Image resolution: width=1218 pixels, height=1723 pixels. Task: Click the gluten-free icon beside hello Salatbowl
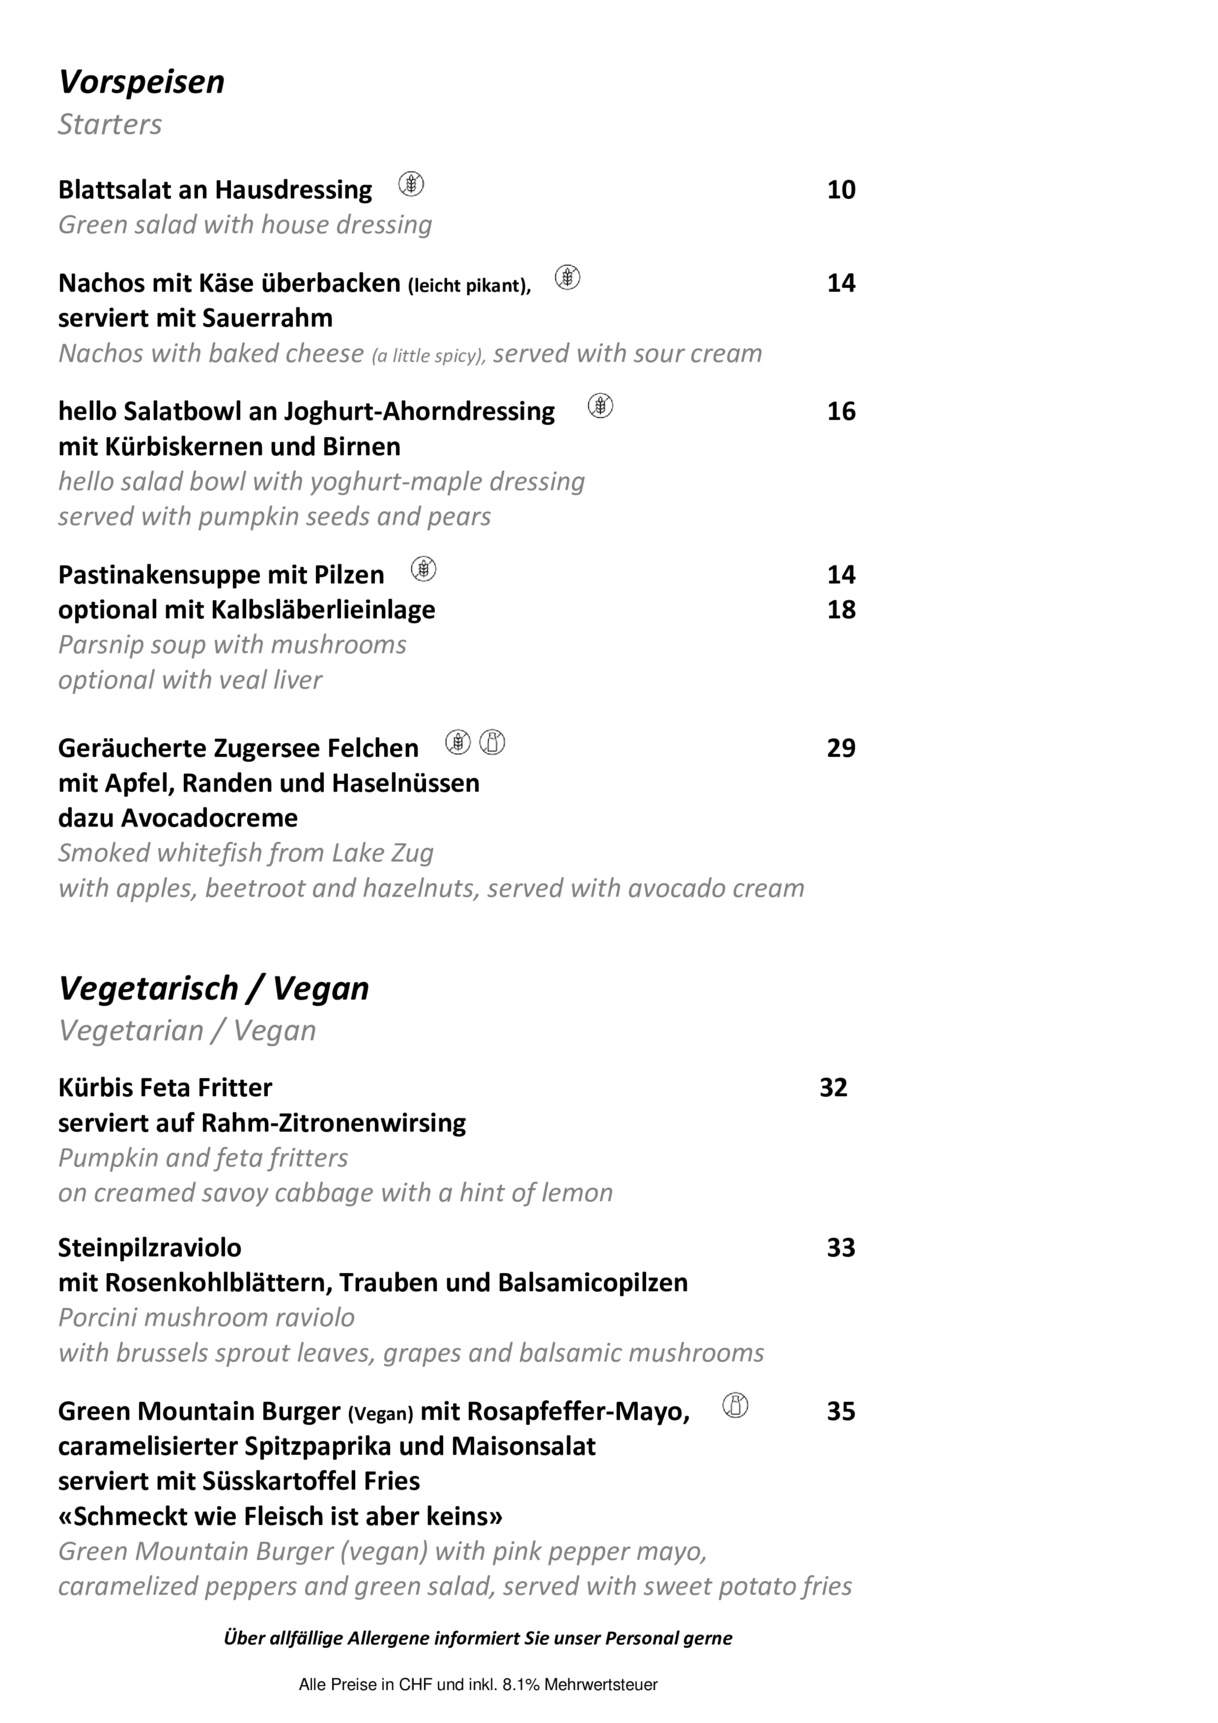point(600,406)
